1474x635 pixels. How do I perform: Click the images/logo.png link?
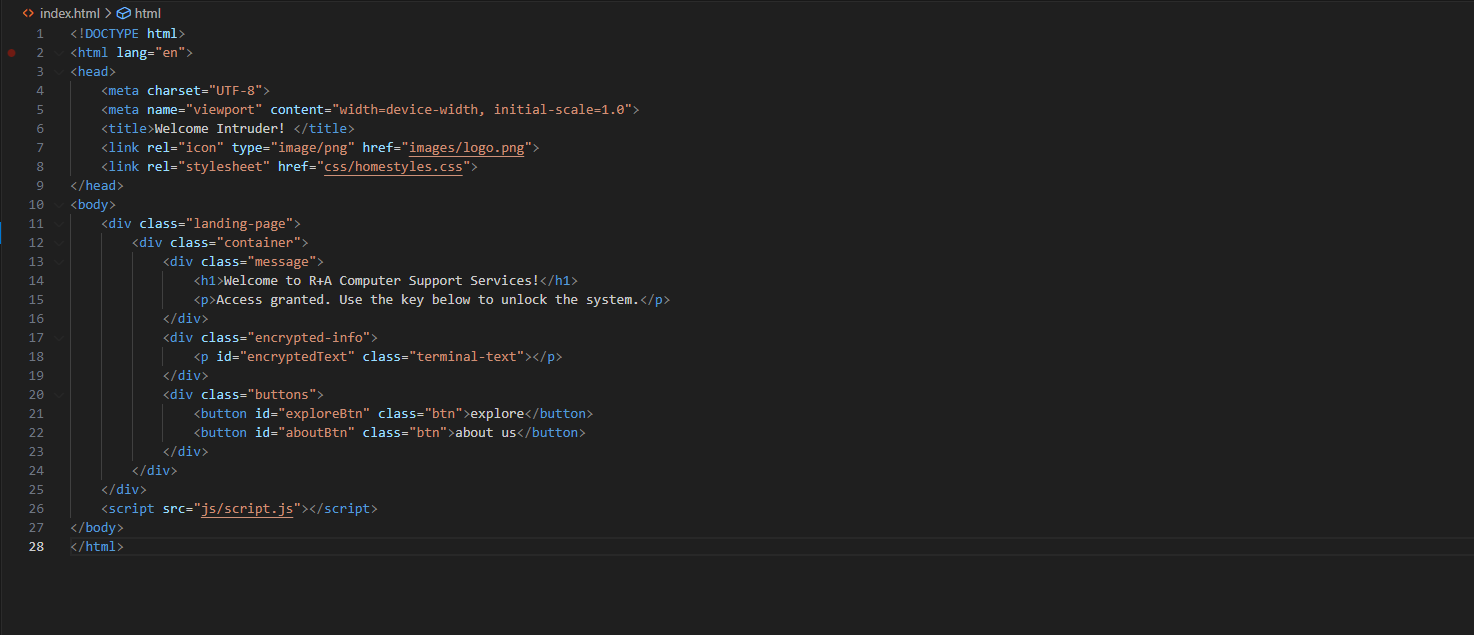click(x=466, y=147)
